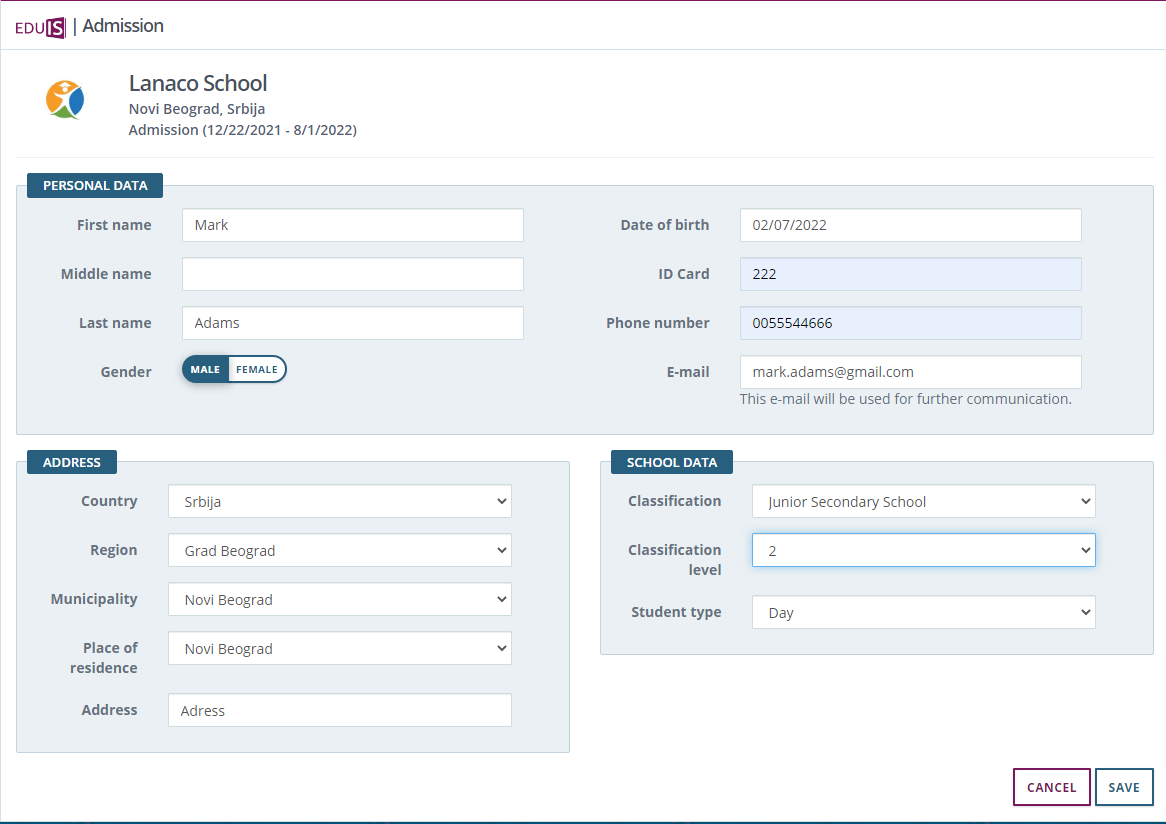Open the Place of residence dropdown
1166x824 pixels.
click(339, 649)
